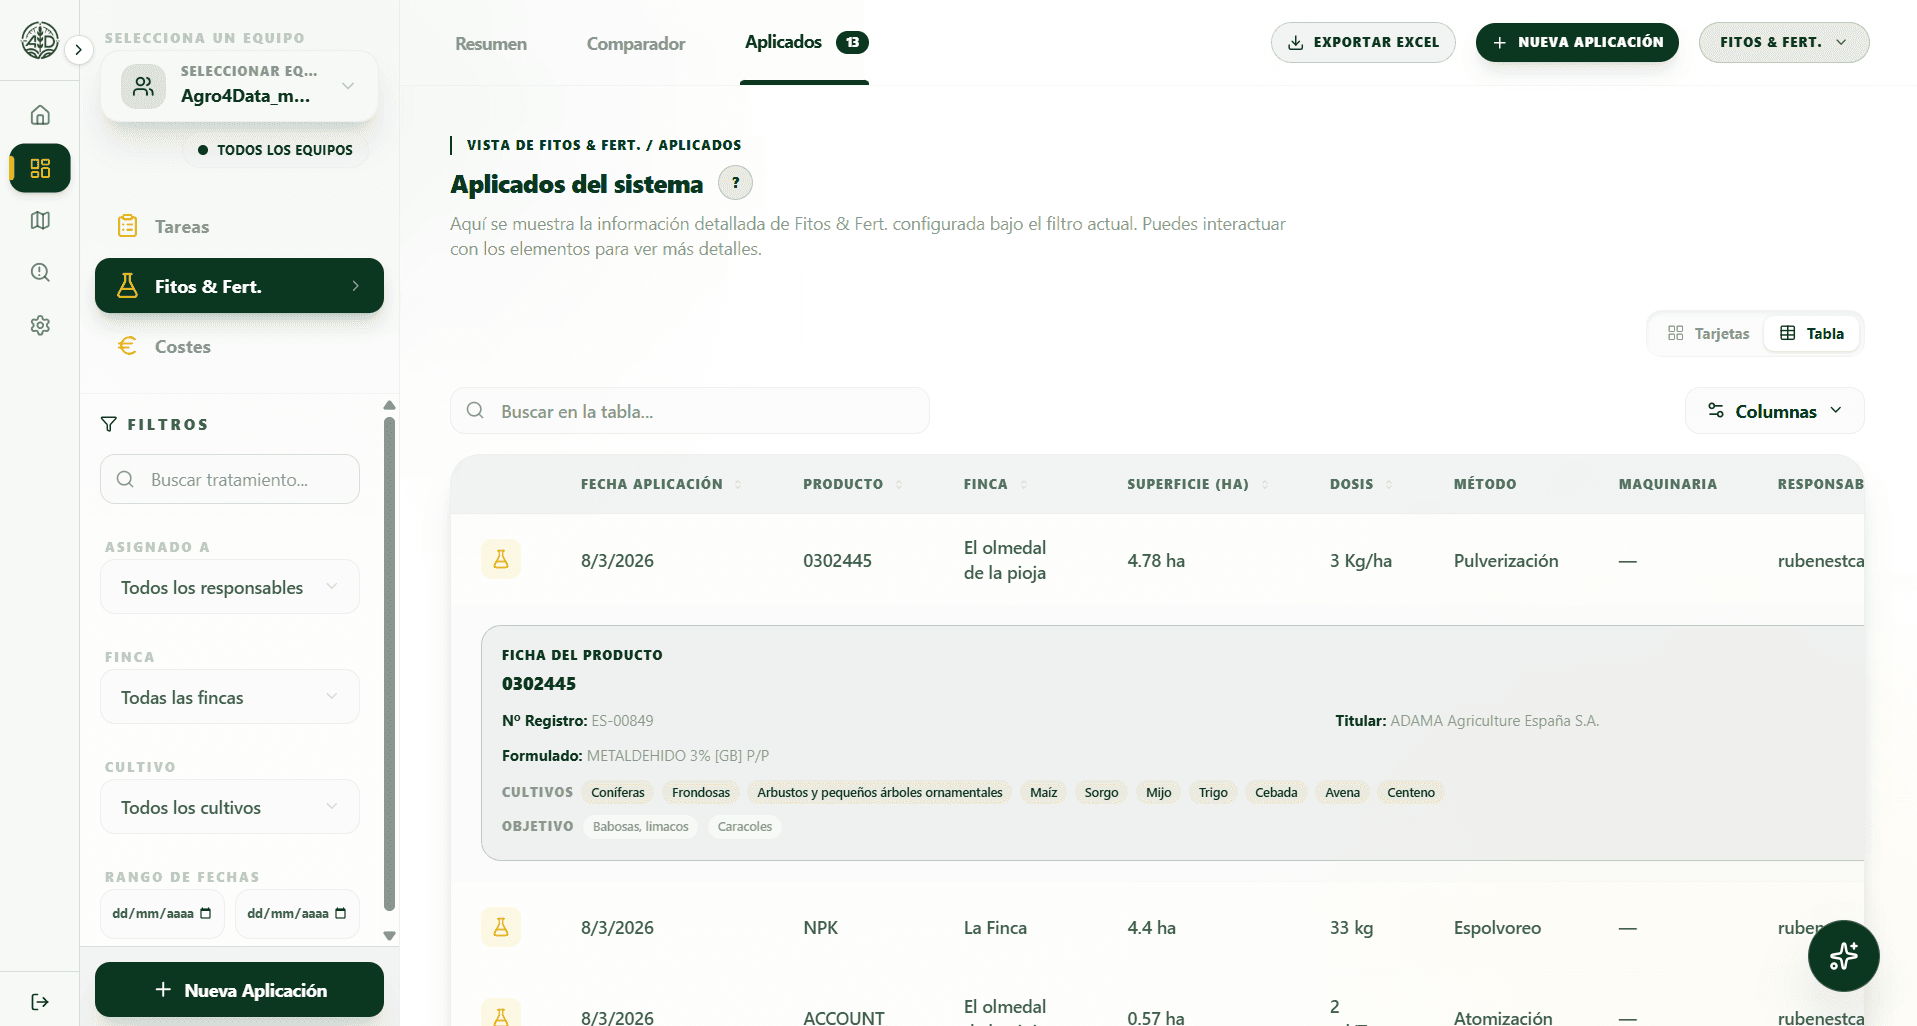The width and height of the screenshot is (1917, 1026).
Task: Click the Buscar en la tabla search field
Action: pyautogui.click(x=689, y=410)
